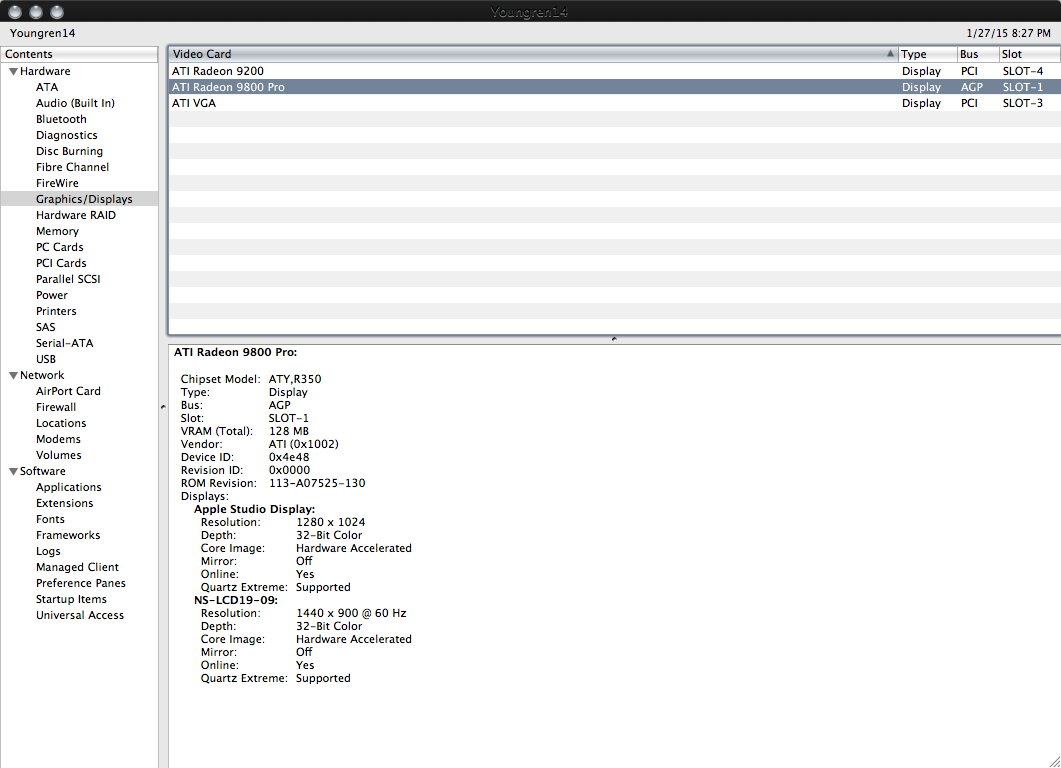The height and width of the screenshot is (768, 1061).
Task: Select PCI Cards entry
Action: (x=61, y=263)
